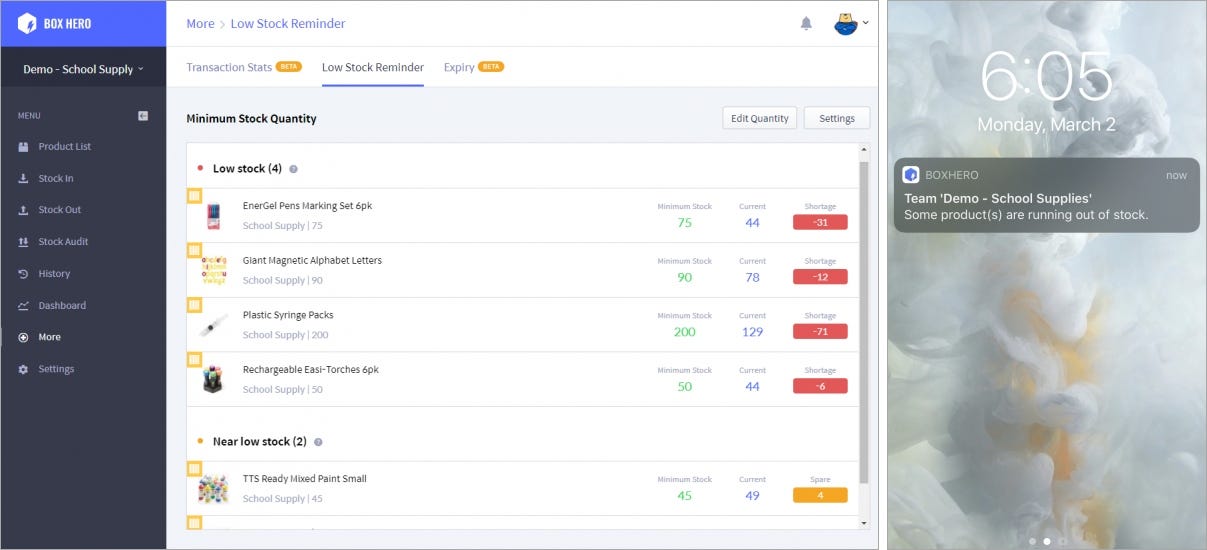Tap the 6:05 lock screen clock
This screenshot has height=550, width=1207.
point(1046,77)
